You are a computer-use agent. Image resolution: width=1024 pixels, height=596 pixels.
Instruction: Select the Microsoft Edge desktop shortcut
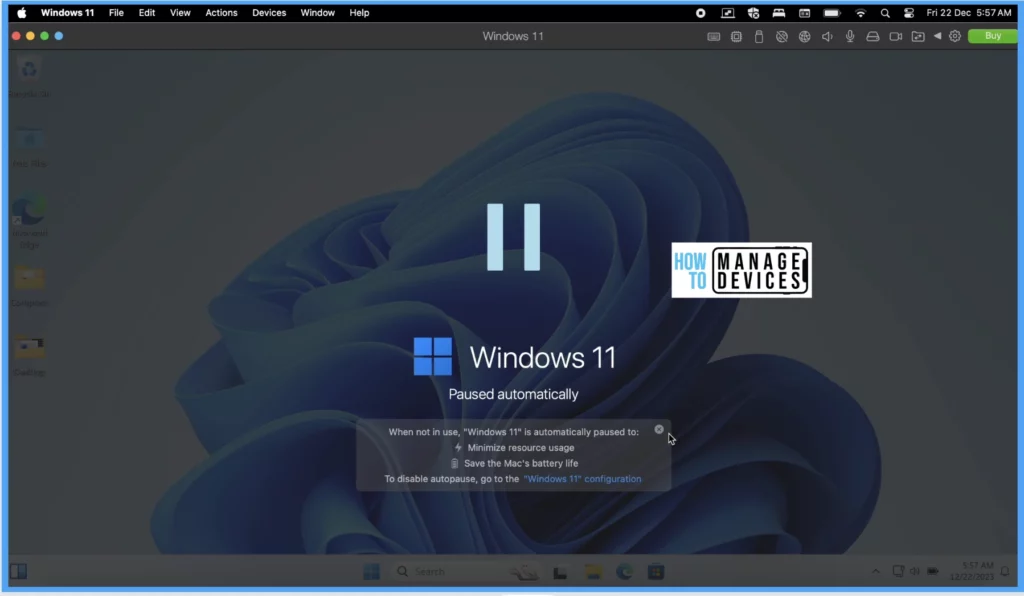pos(29,222)
